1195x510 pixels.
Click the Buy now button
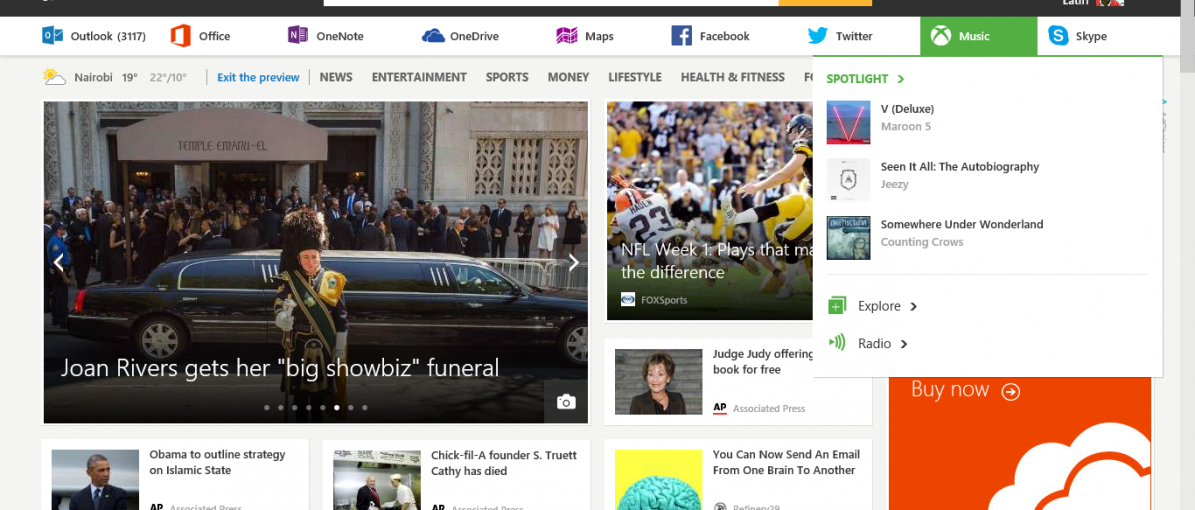(x=966, y=390)
